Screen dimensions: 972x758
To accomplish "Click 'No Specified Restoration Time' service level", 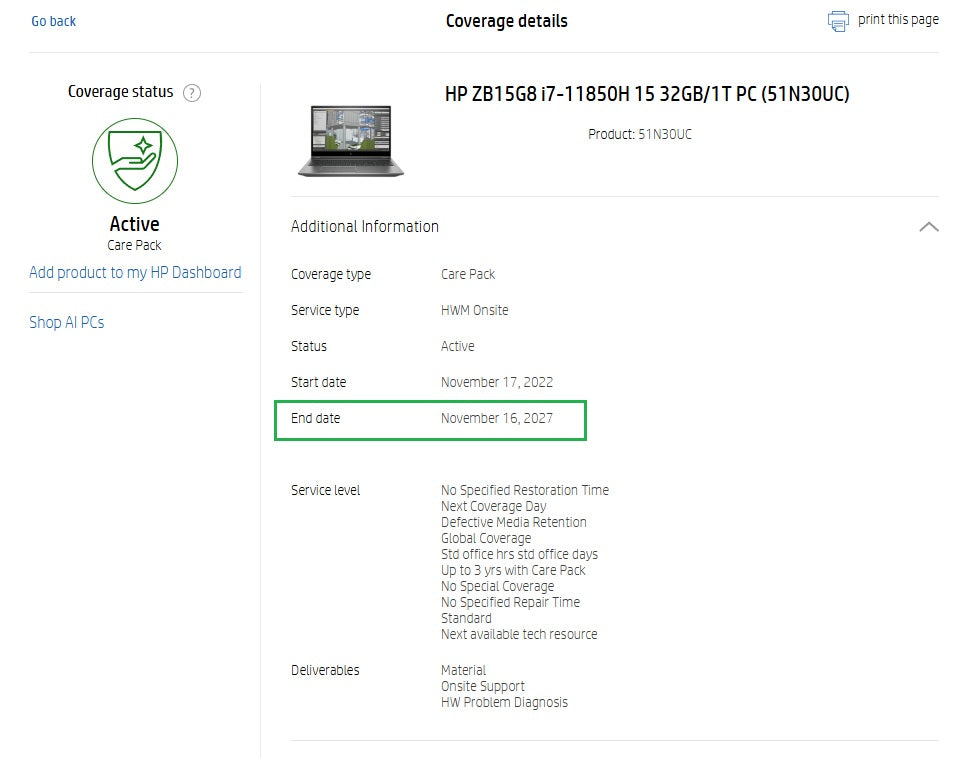I will click(525, 490).
